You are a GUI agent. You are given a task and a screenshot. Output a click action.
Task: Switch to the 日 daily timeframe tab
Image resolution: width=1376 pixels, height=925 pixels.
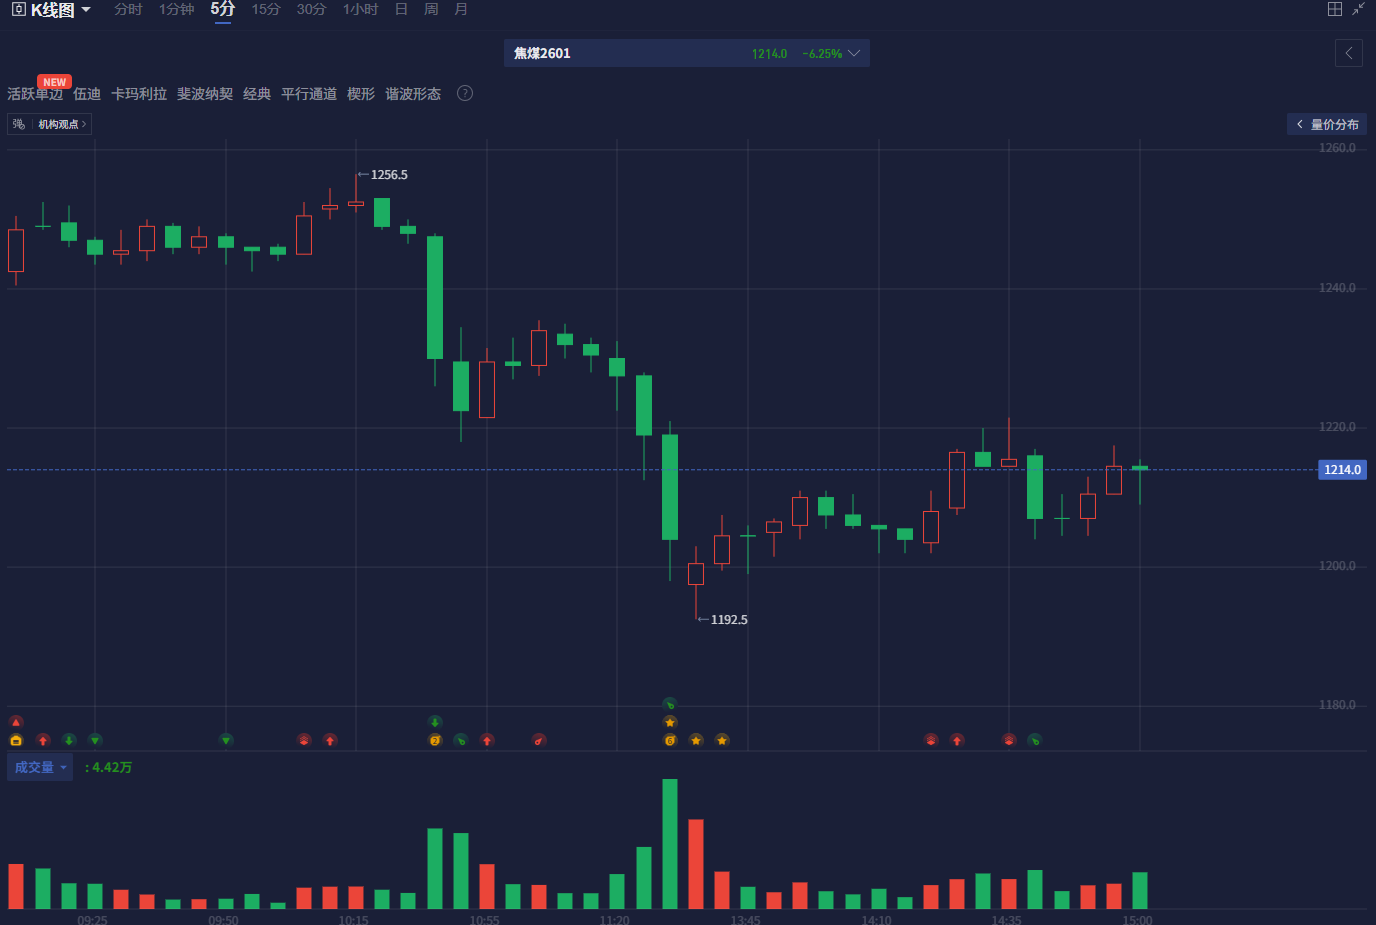pos(401,9)
